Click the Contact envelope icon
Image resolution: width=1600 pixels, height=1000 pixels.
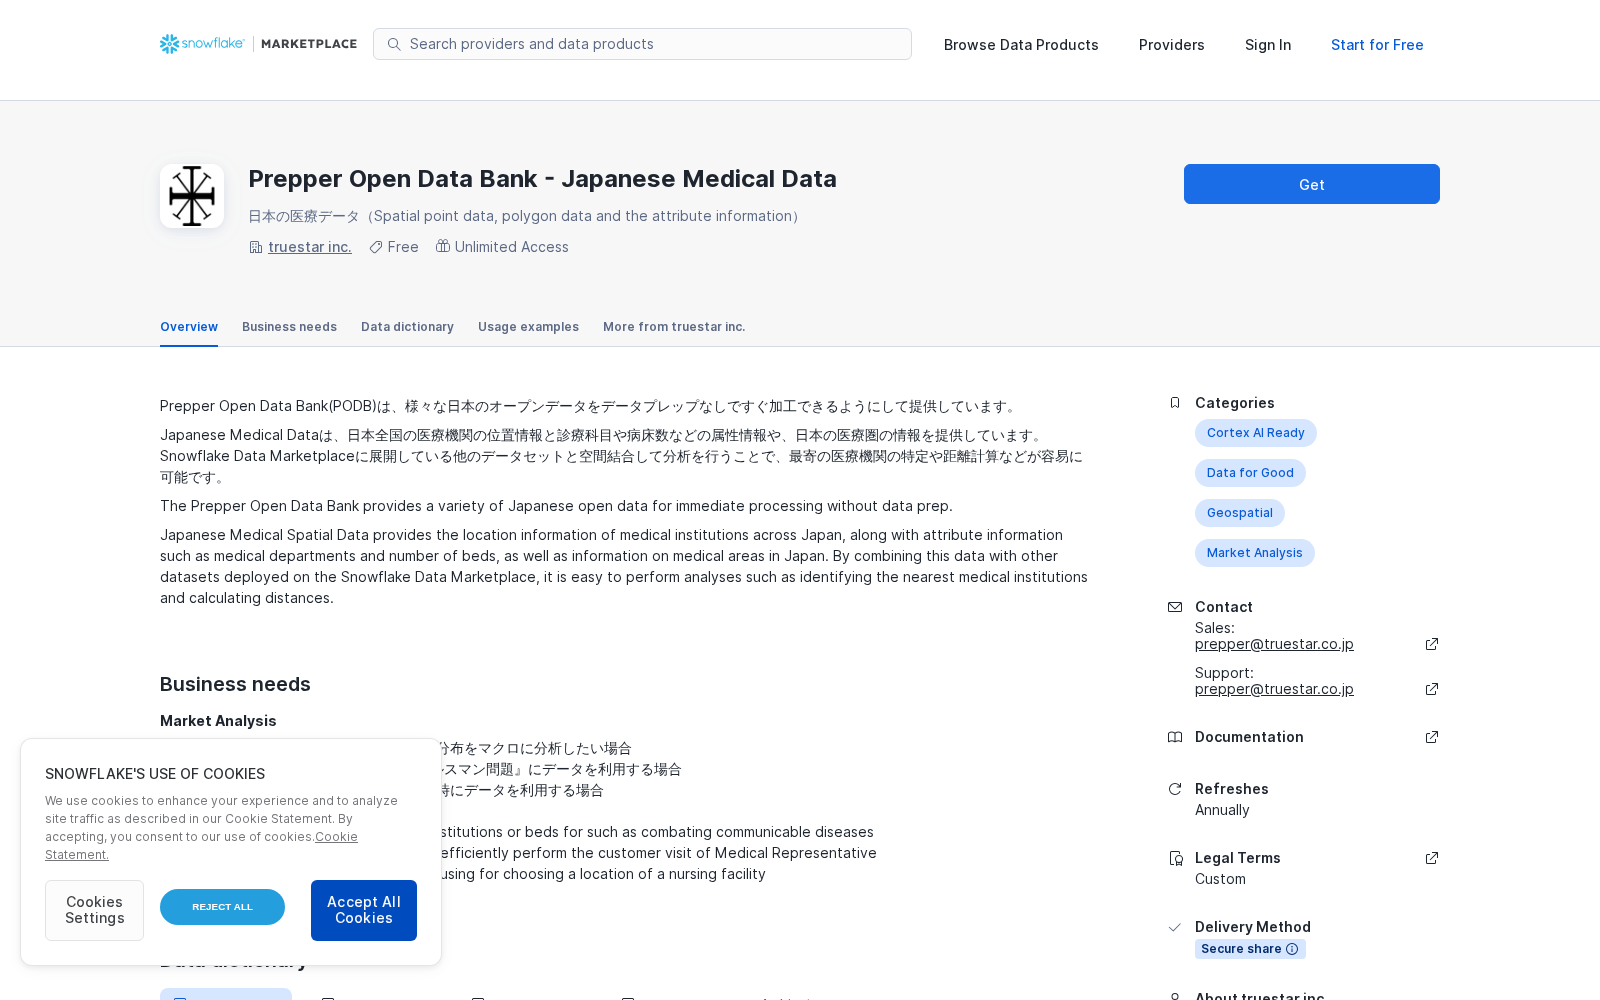(1175, 607)
